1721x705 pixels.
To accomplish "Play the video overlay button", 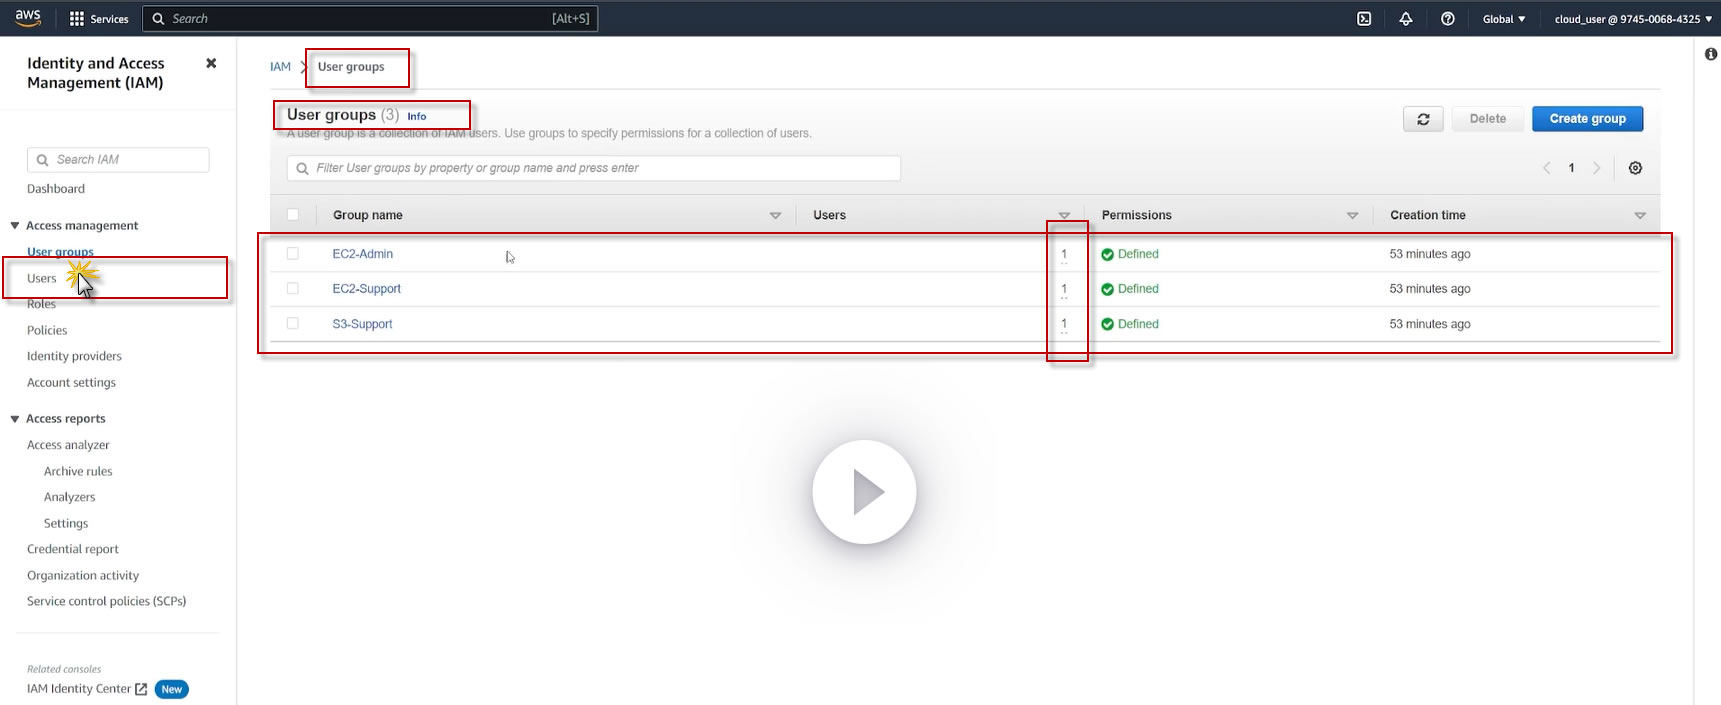I will [x=864, y=492].
